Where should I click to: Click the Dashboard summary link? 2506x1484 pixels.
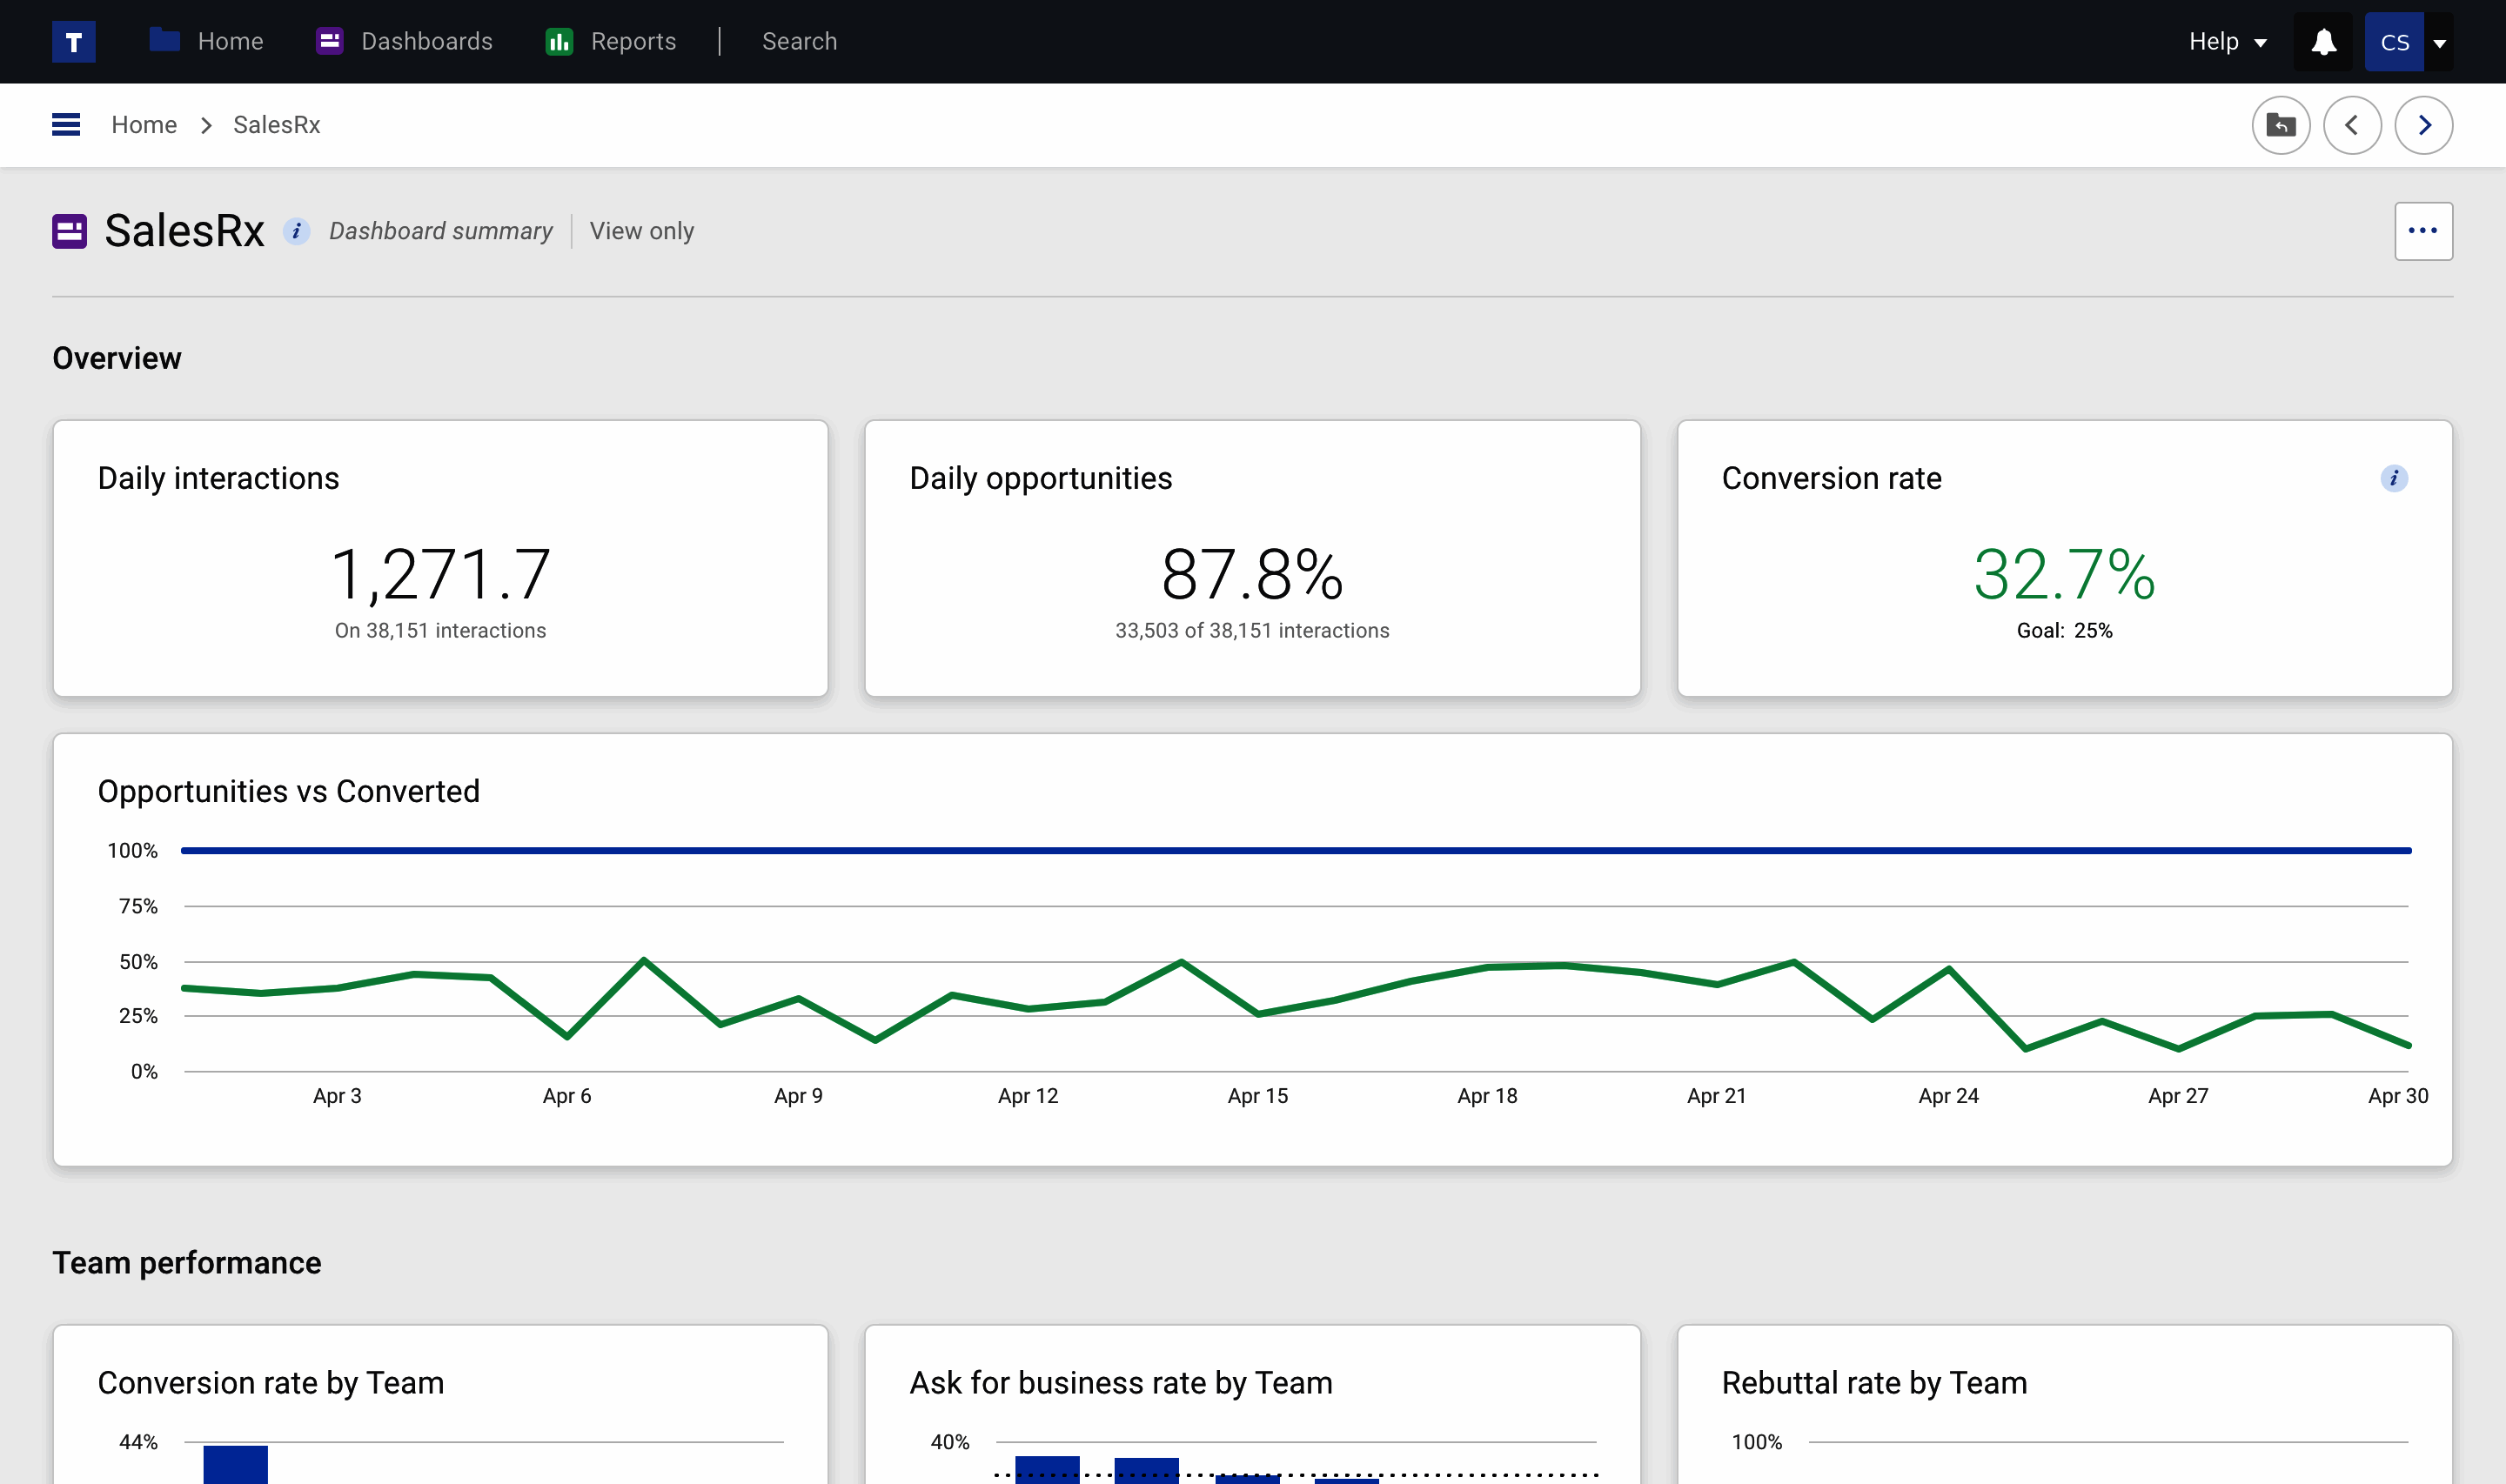click(441, 231)
